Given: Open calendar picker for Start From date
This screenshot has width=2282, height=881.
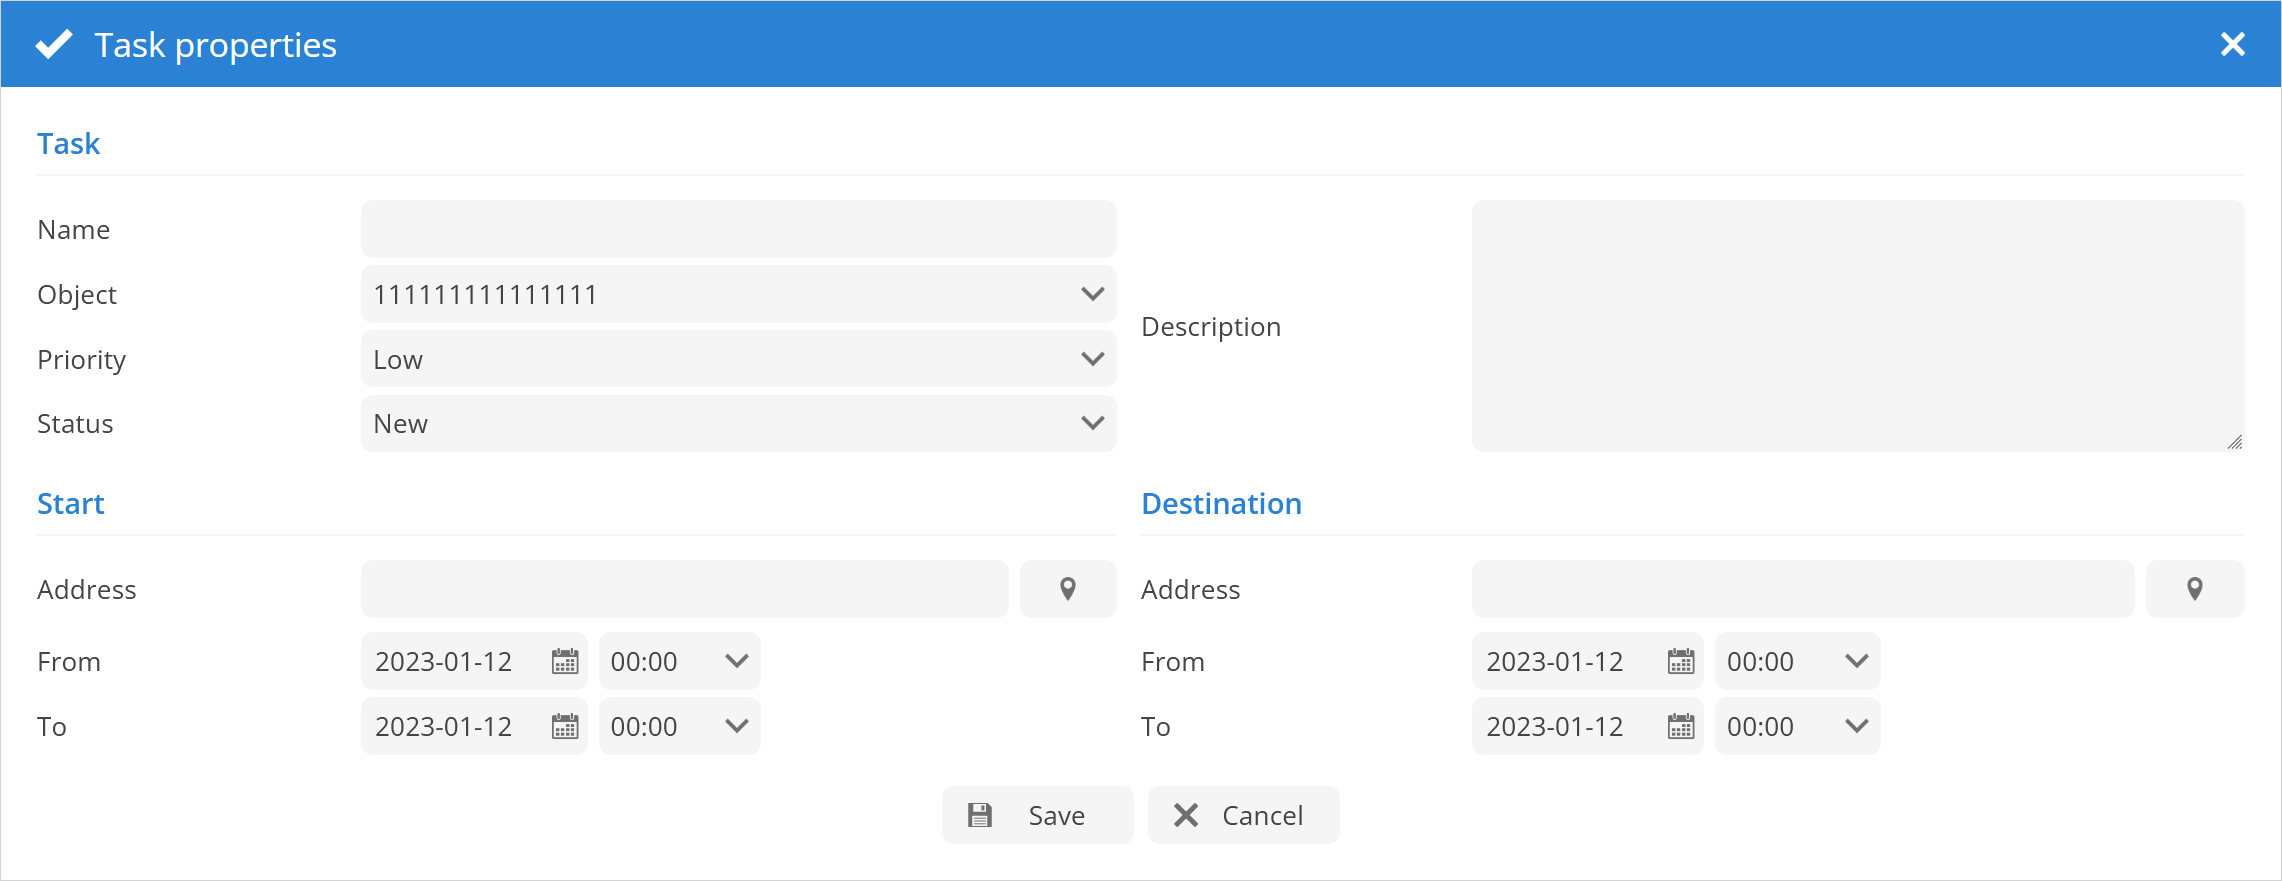Looking at the screenshot, I should (x=565, y=662).
